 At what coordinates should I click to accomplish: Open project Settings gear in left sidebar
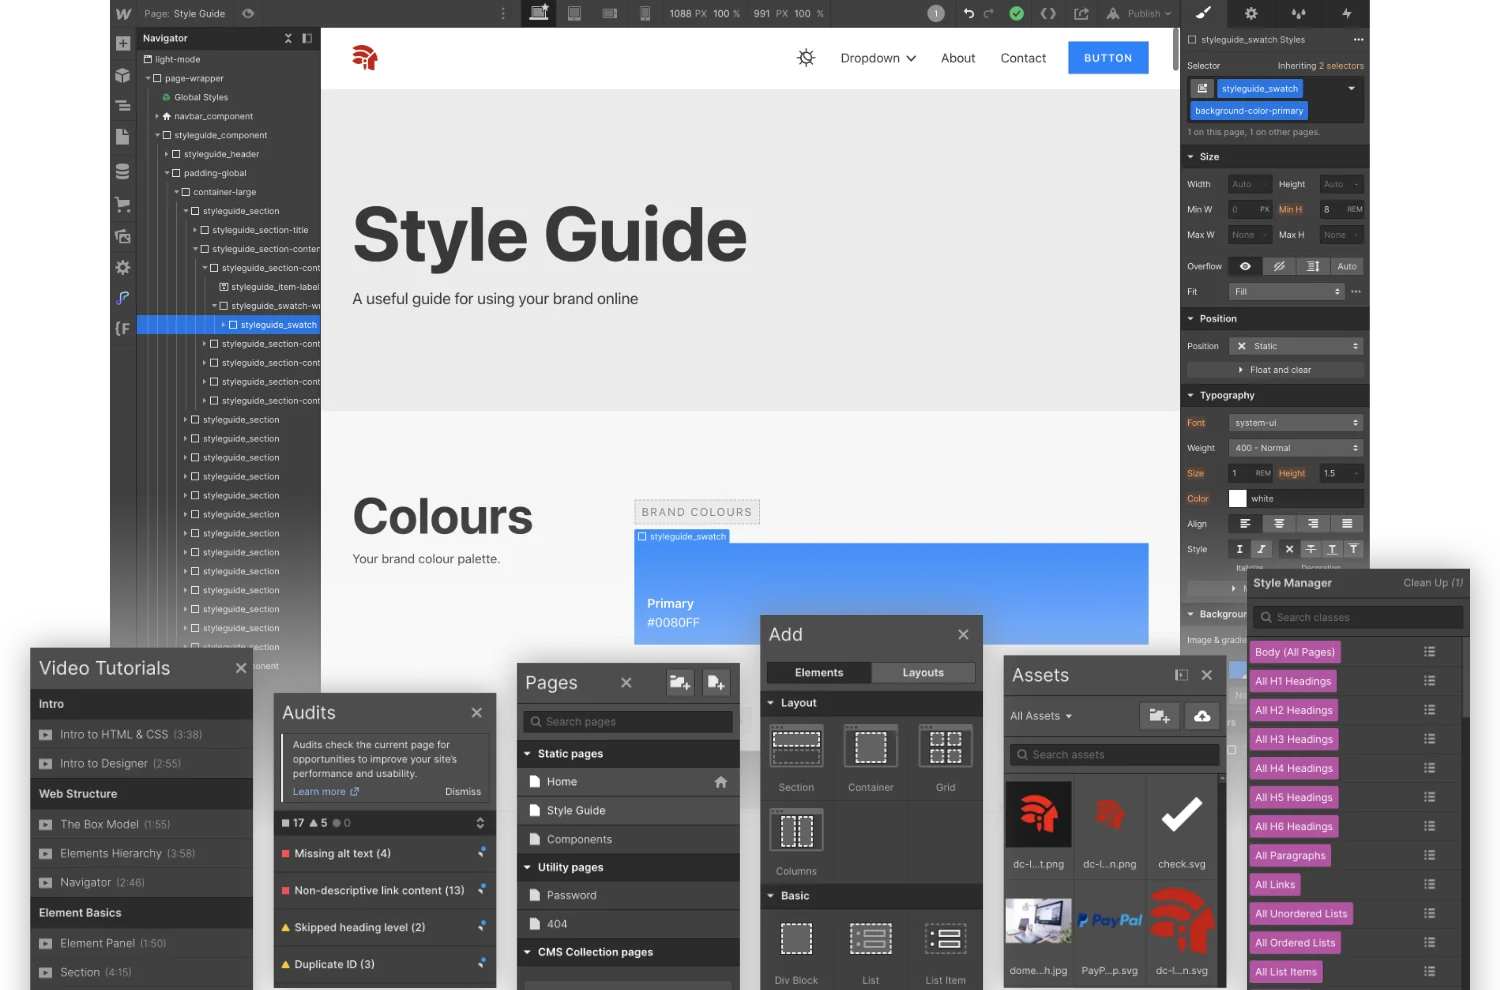[x=123, y=267]
